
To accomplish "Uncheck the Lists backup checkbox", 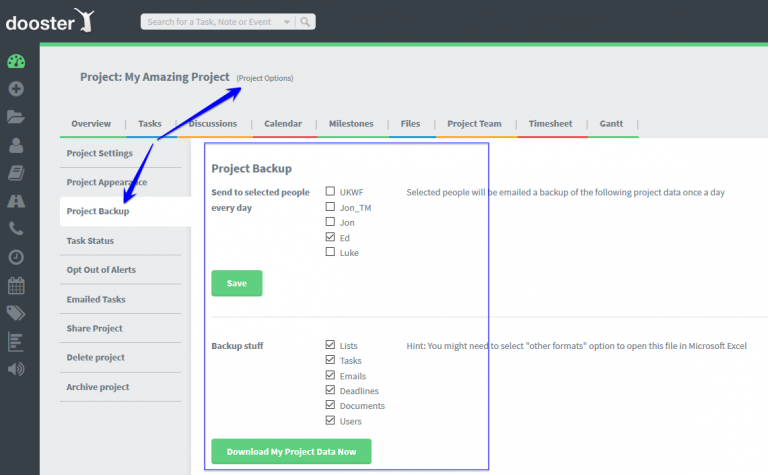I will (330, 345).
